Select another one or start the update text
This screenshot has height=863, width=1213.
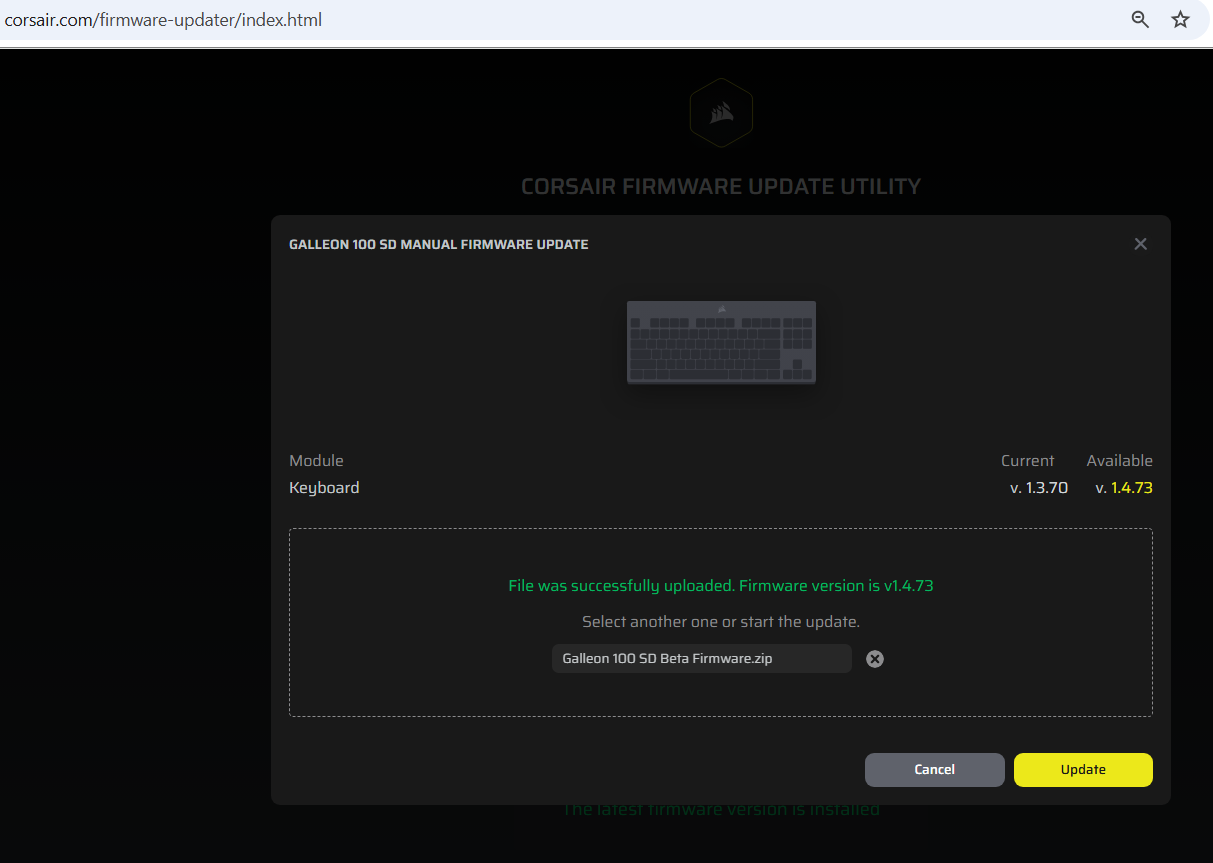point(721,620)
